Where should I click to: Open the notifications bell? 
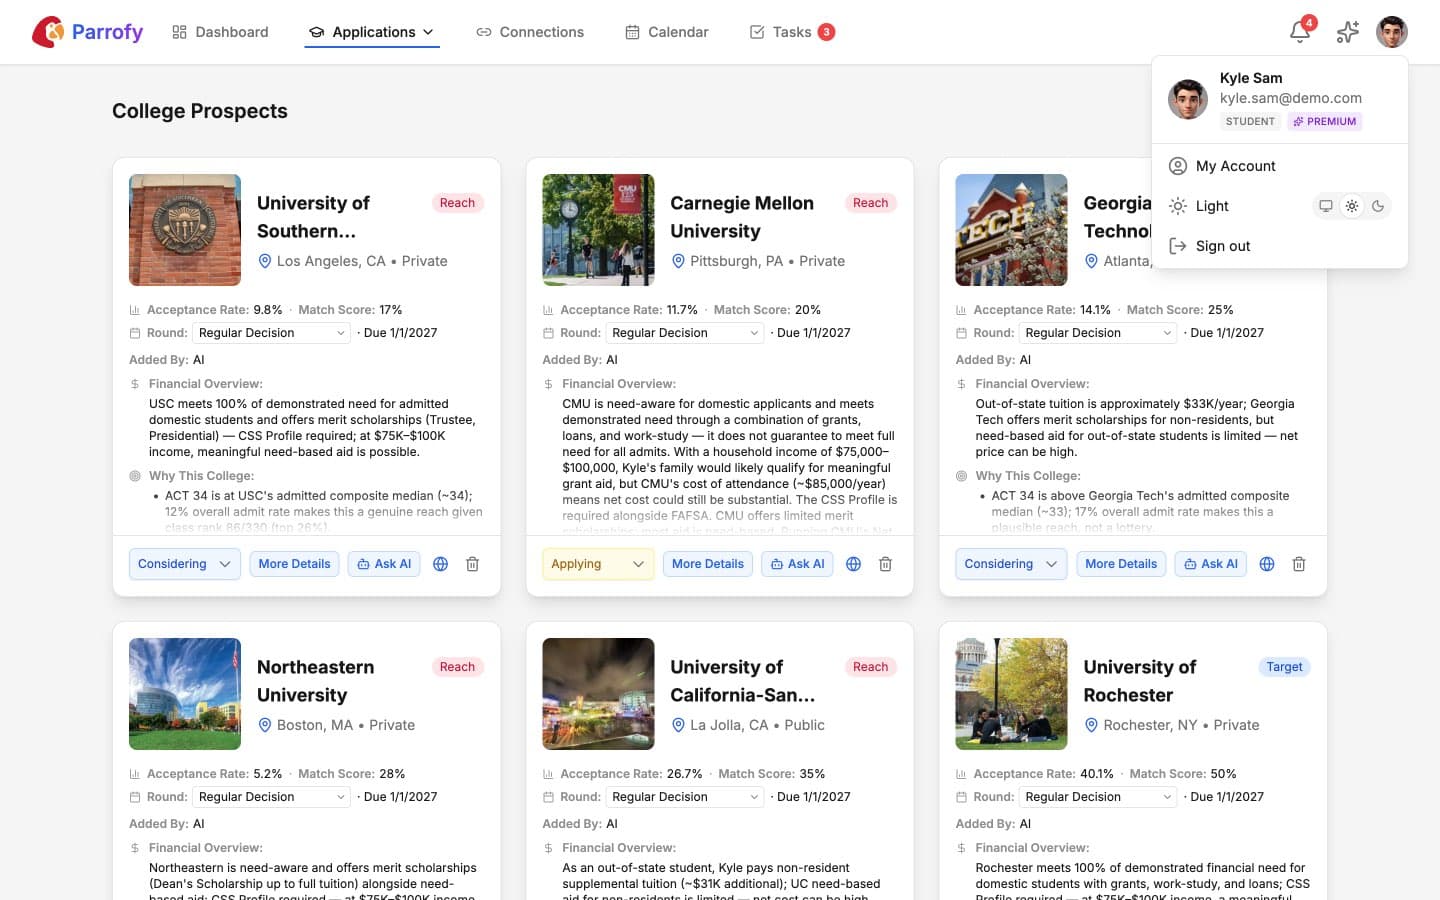pos(1300,32)
